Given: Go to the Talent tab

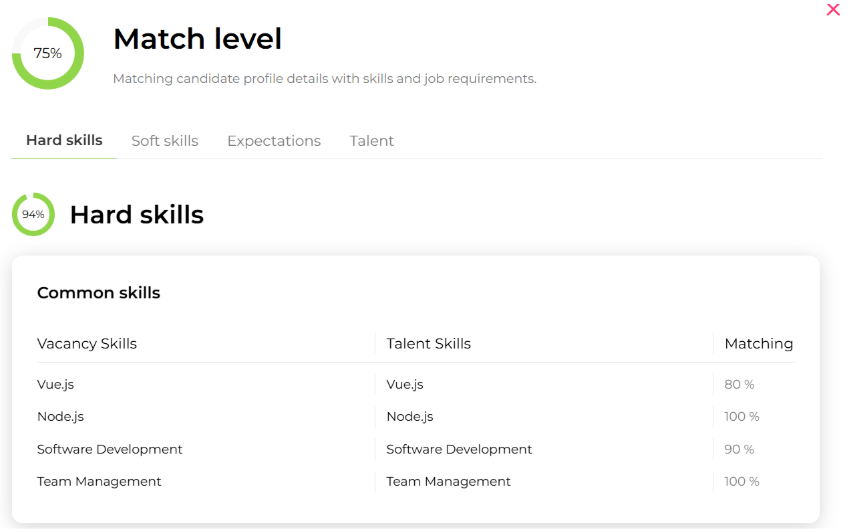Looking at the screenshot, I should pos(372,141).
